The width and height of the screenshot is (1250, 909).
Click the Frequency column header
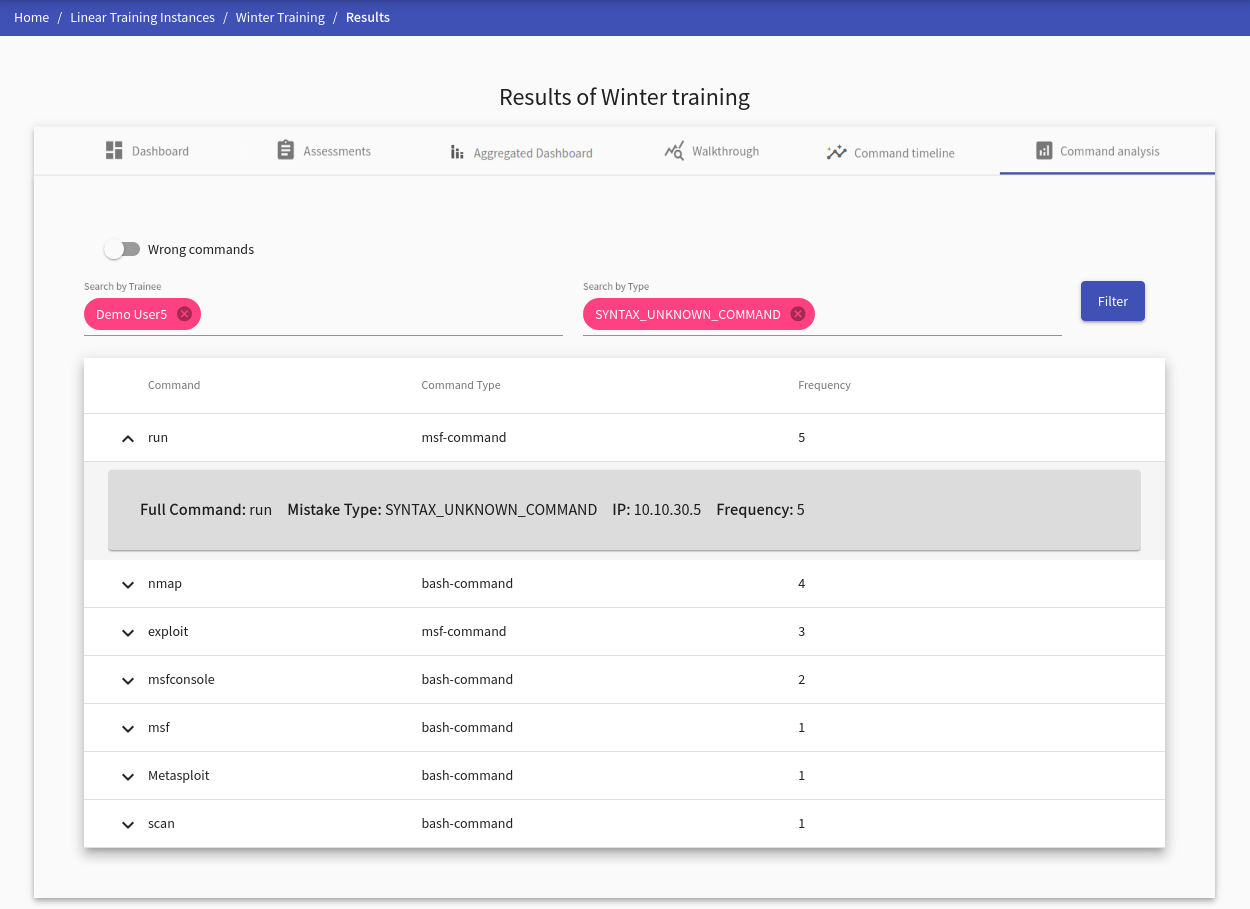pos(825,385)
